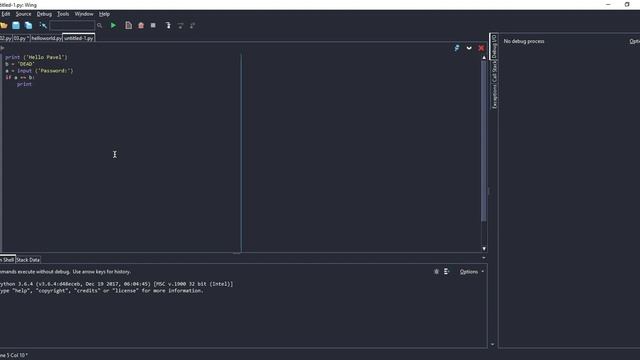
Task: Click the magnifier search icon
Action: pyautogui.click(x=99, y=25)
